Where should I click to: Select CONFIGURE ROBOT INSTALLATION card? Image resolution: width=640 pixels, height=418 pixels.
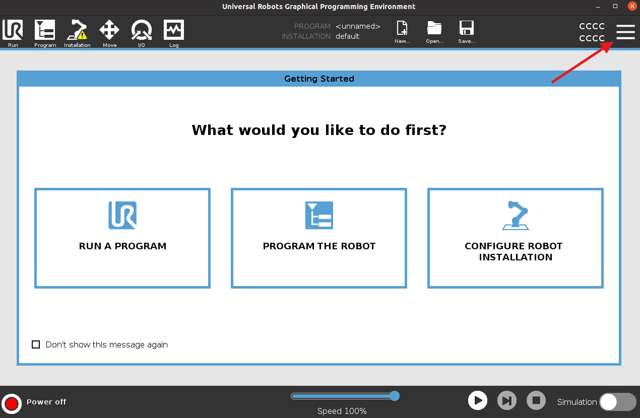pyautogui.click(x=515, y=238)
